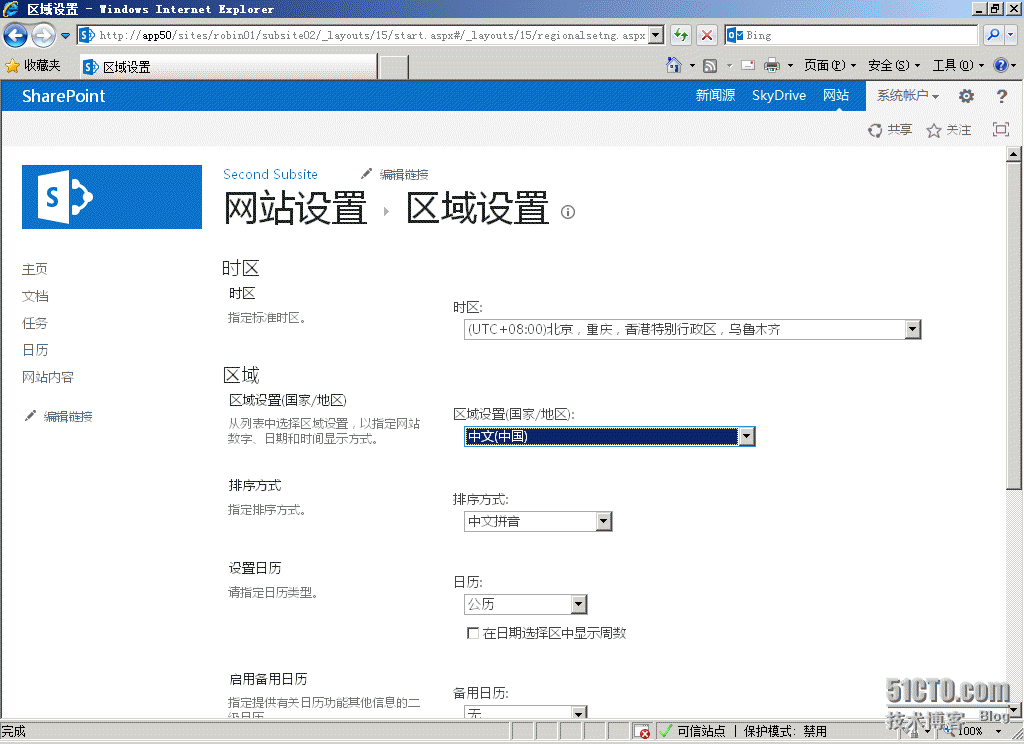The width and height of the screenshot is (1024, 744).
Task: Open the SkyDrive link
Action: (778, 95)
